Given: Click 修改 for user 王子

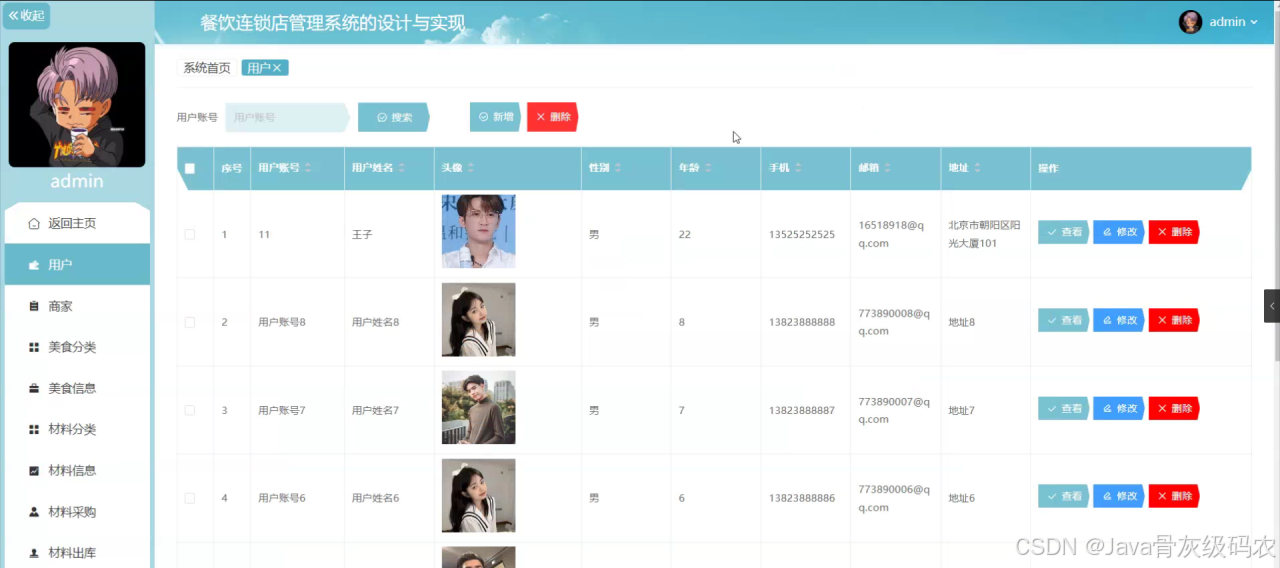Looking at the screenshot, I should [x=1119, y=232].
